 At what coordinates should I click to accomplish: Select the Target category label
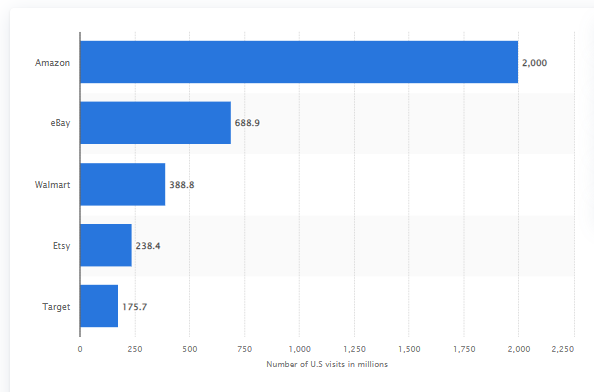tap(56, 307)
